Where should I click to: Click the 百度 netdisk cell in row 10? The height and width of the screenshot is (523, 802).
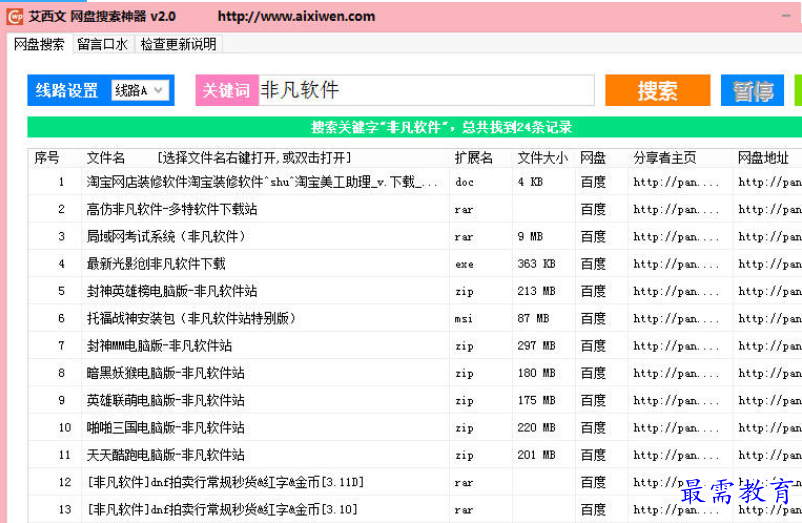point(593,428)
